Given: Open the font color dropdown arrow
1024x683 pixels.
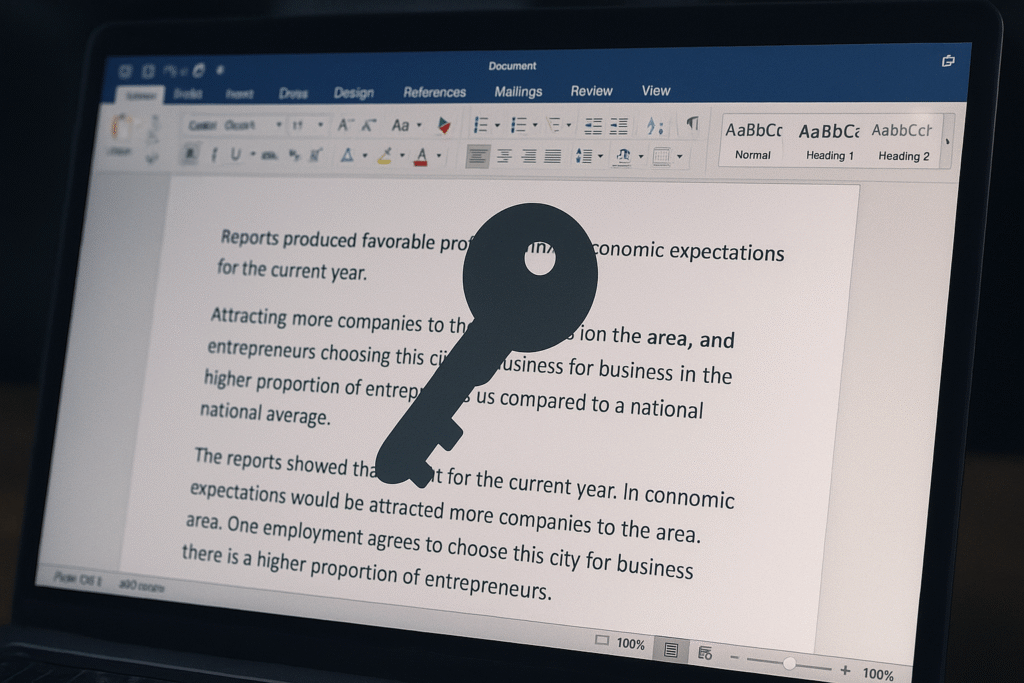Looking at the screenshot, I should pyautogui.click(x=439, y=156).
